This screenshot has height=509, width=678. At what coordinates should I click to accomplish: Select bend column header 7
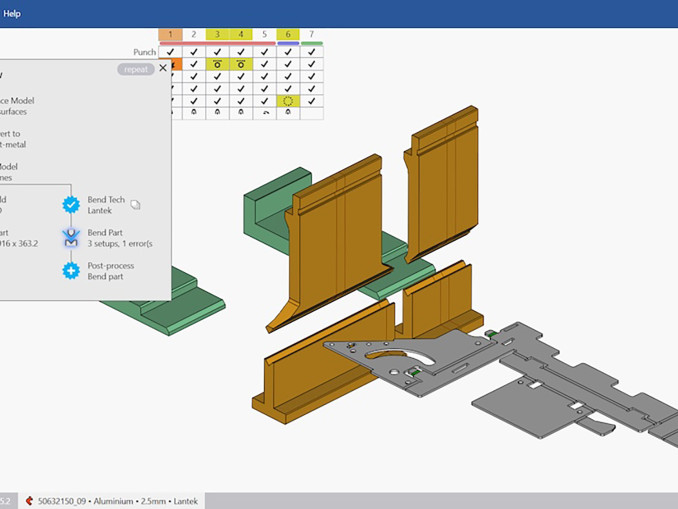(311, 34)
